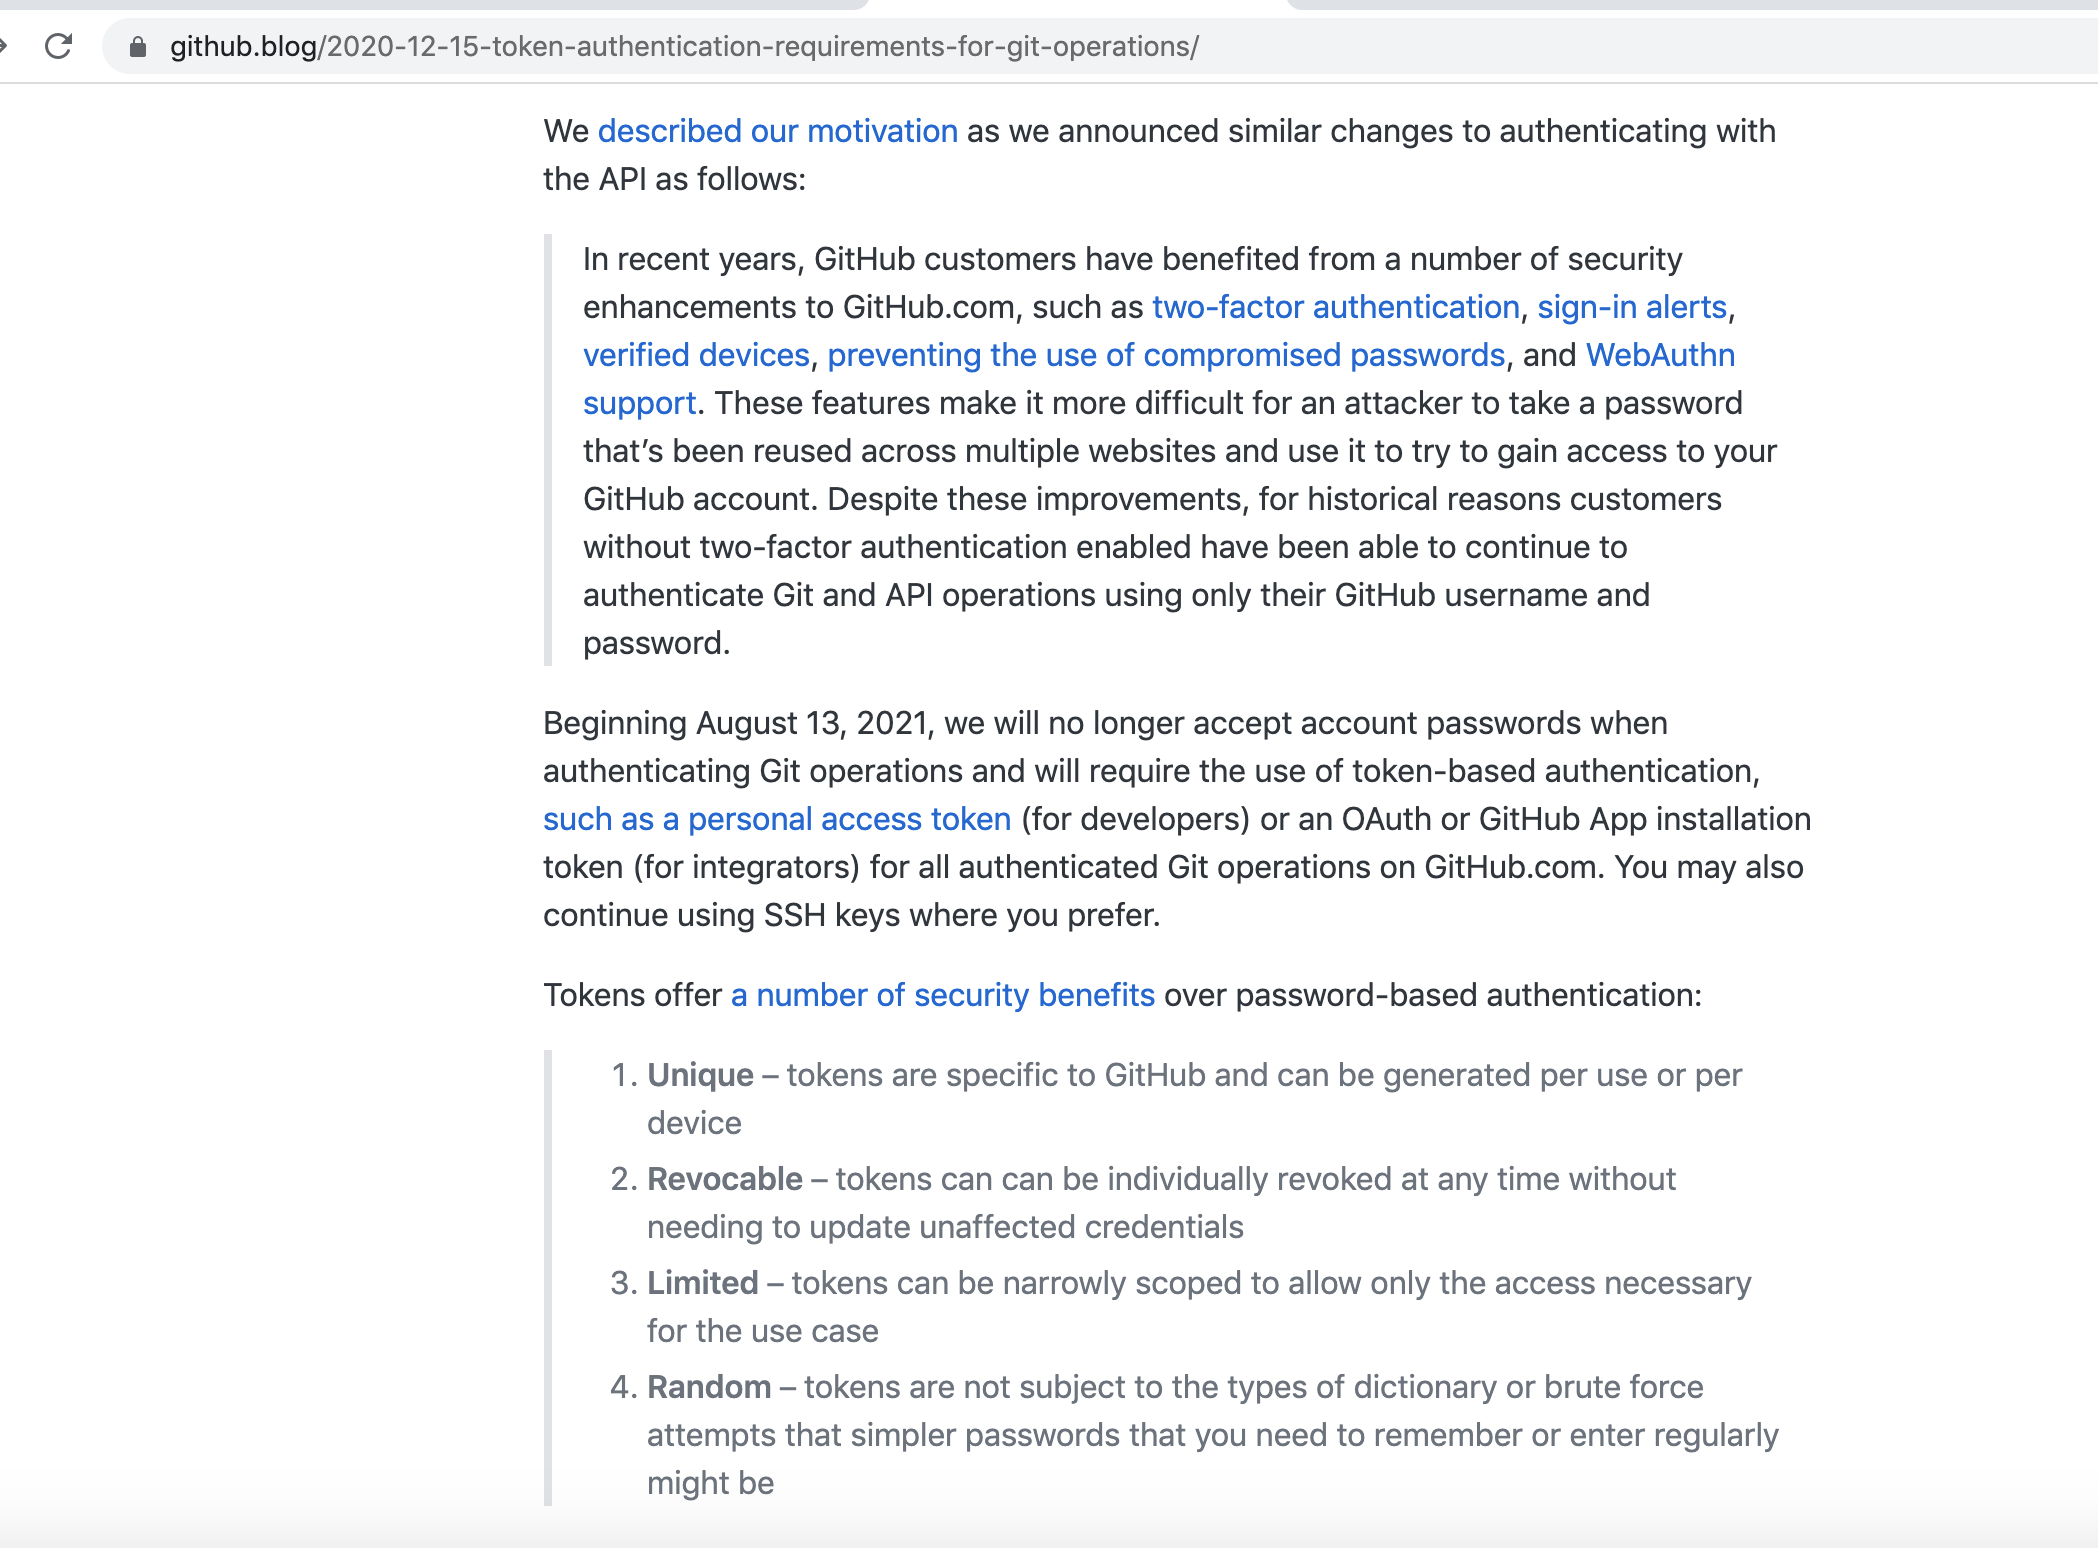Visit the "verified devices" link
The image size is (2098, 1548).
click(x=696, y=355)
